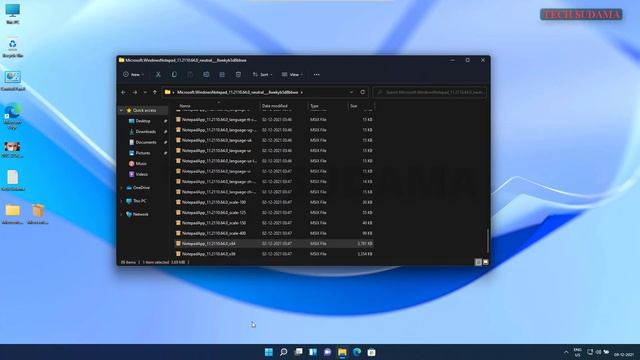Select Videos in the navigation pane
The height and width of the screenshot is (360, 640).
pyautogui.click(x=142, y=174)
